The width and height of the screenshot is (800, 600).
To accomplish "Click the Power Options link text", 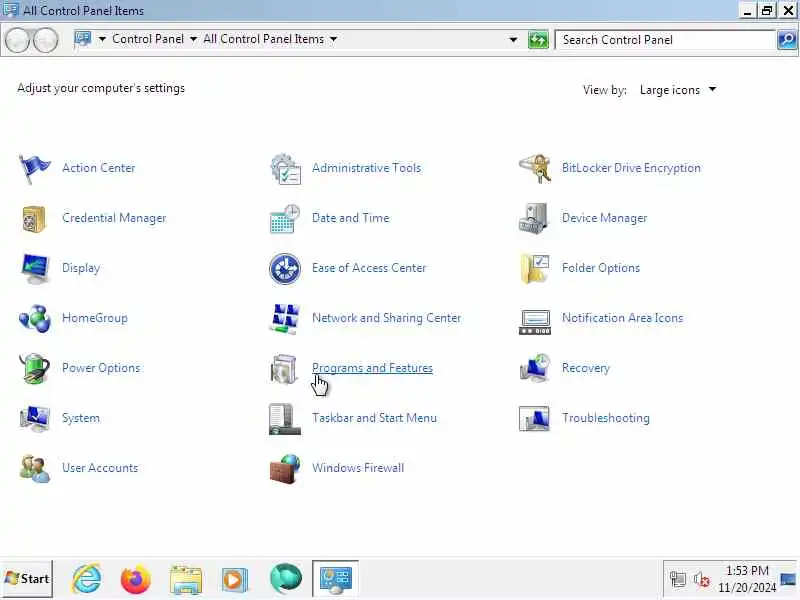I will click(x=101, y=368).
